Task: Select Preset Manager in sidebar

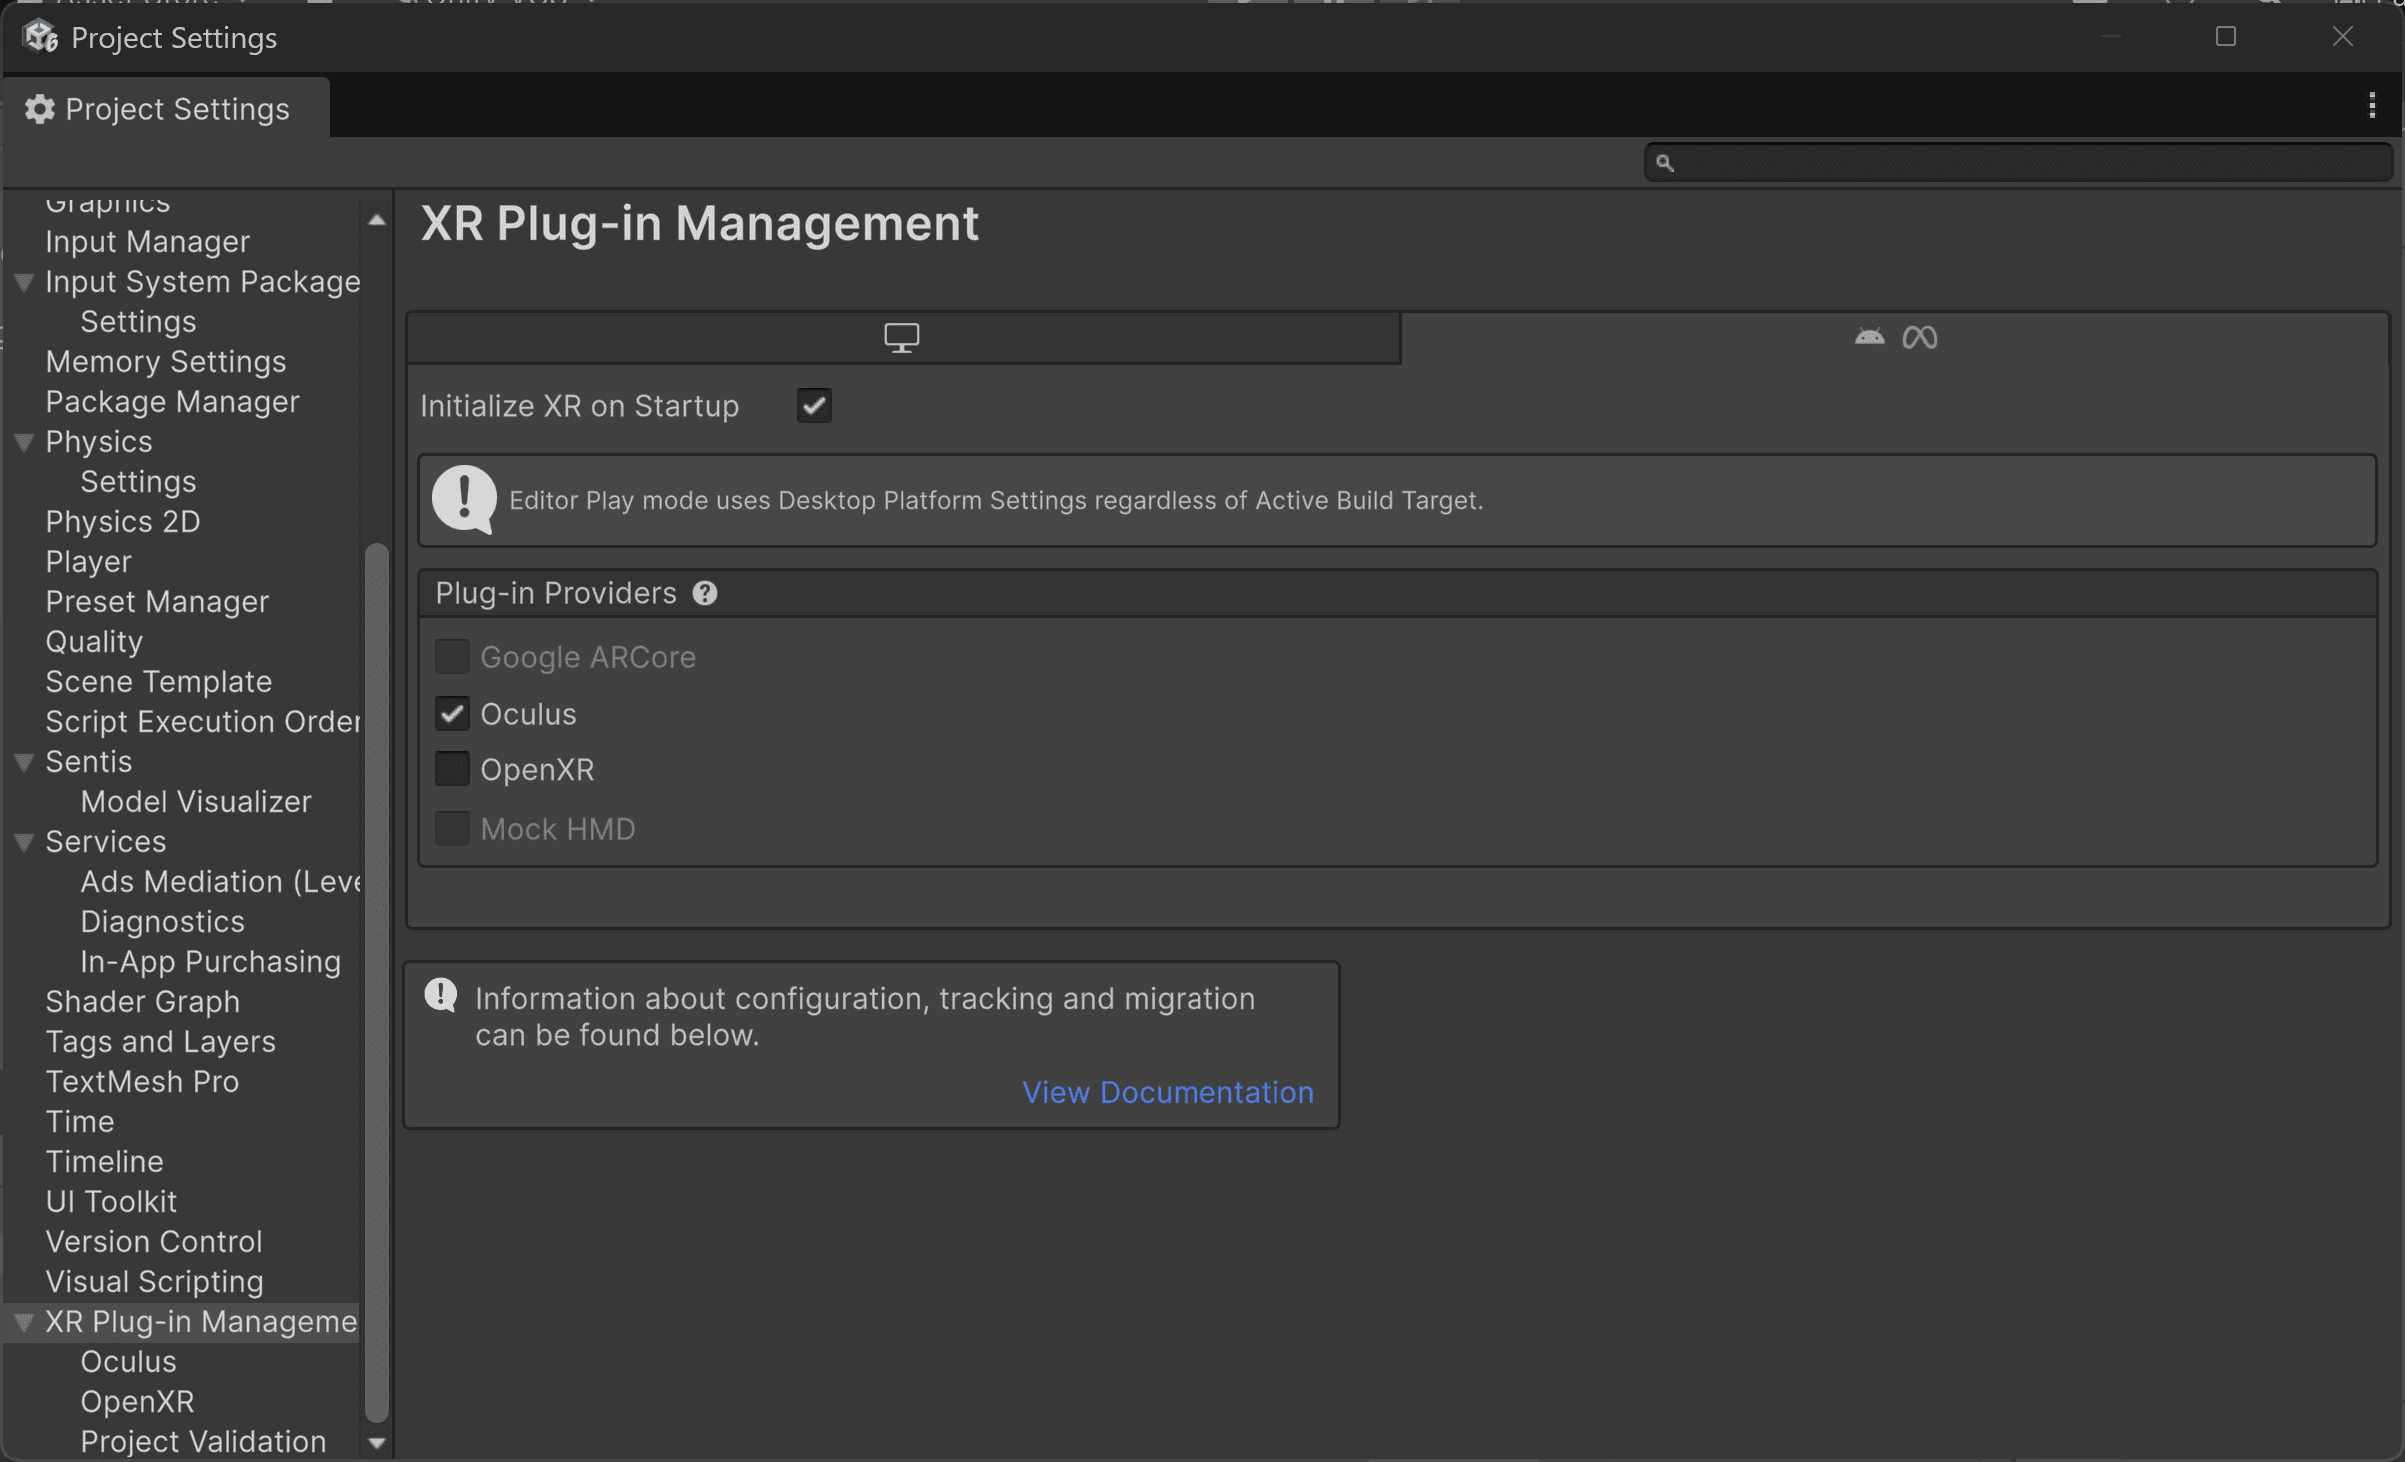Action: point(157,602)
